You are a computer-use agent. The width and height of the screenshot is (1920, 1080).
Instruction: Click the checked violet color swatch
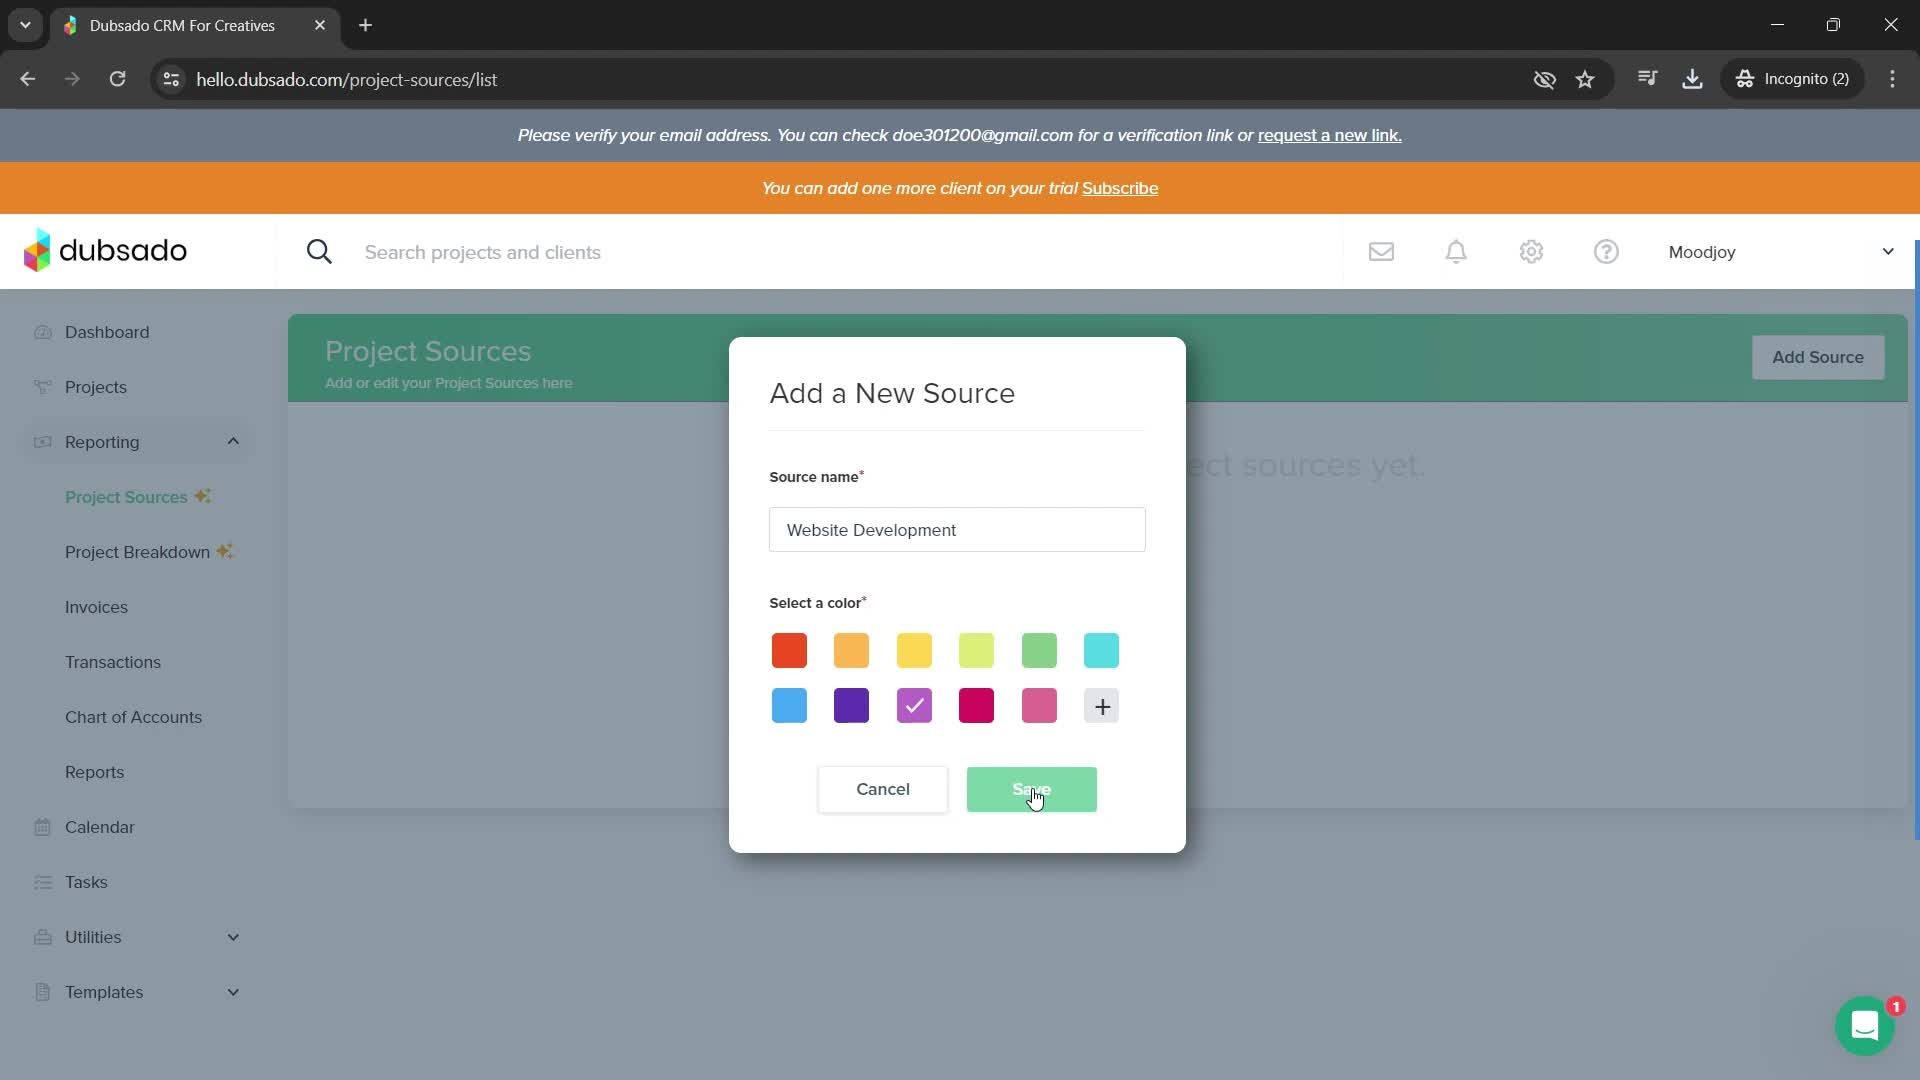(914, 706)
